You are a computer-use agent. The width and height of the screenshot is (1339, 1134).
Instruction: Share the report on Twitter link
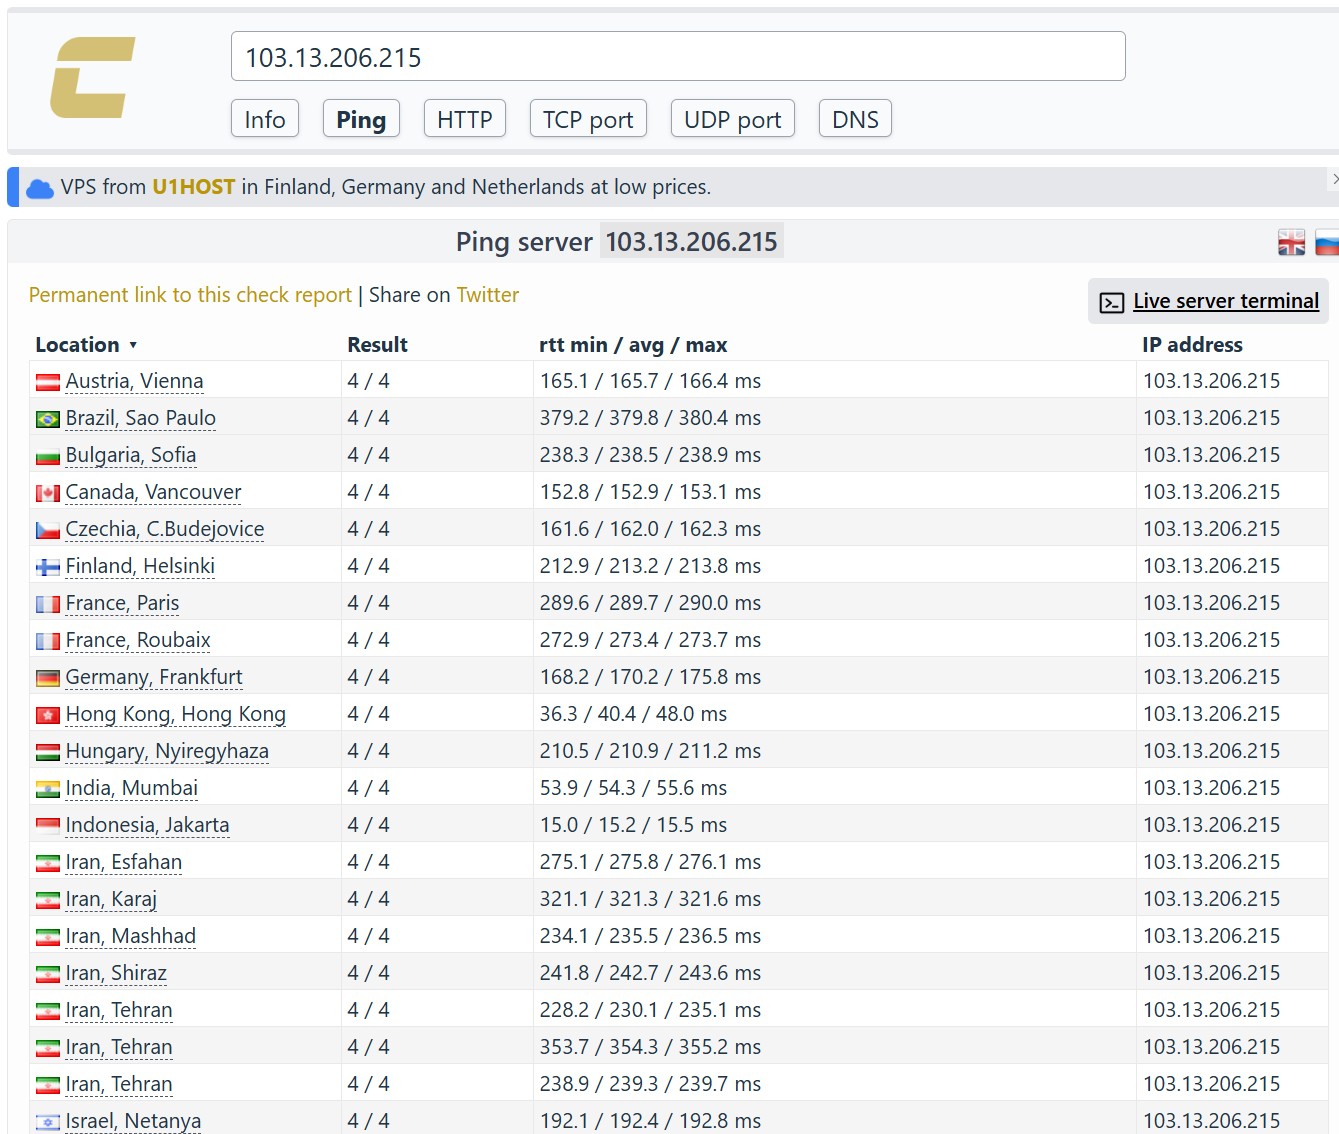coord(488,295)
